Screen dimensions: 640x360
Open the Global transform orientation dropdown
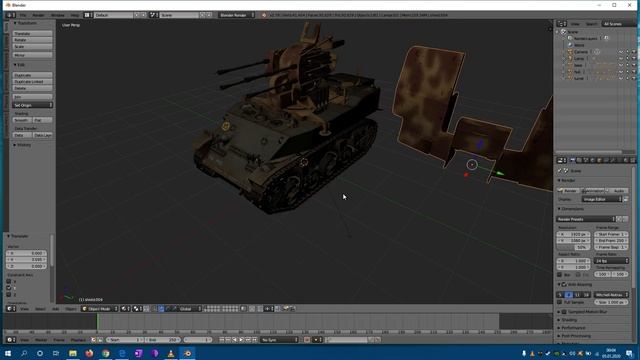click(189, 309)
